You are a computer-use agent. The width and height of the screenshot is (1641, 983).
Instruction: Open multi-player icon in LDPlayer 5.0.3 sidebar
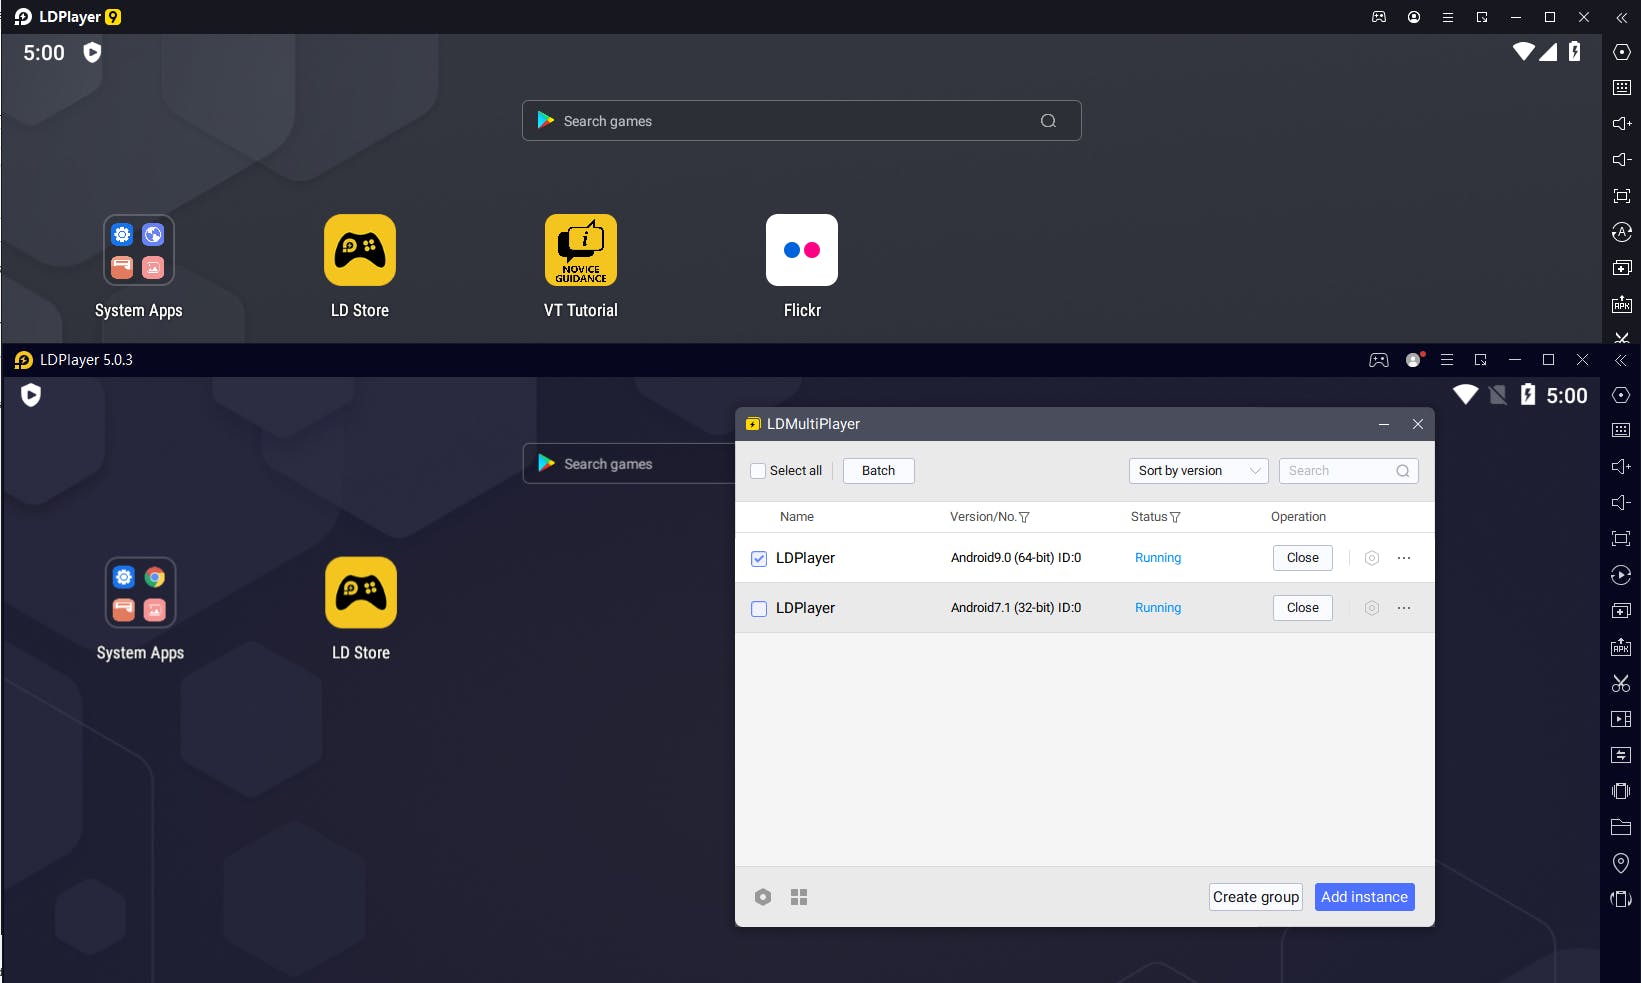point(1621,611)
